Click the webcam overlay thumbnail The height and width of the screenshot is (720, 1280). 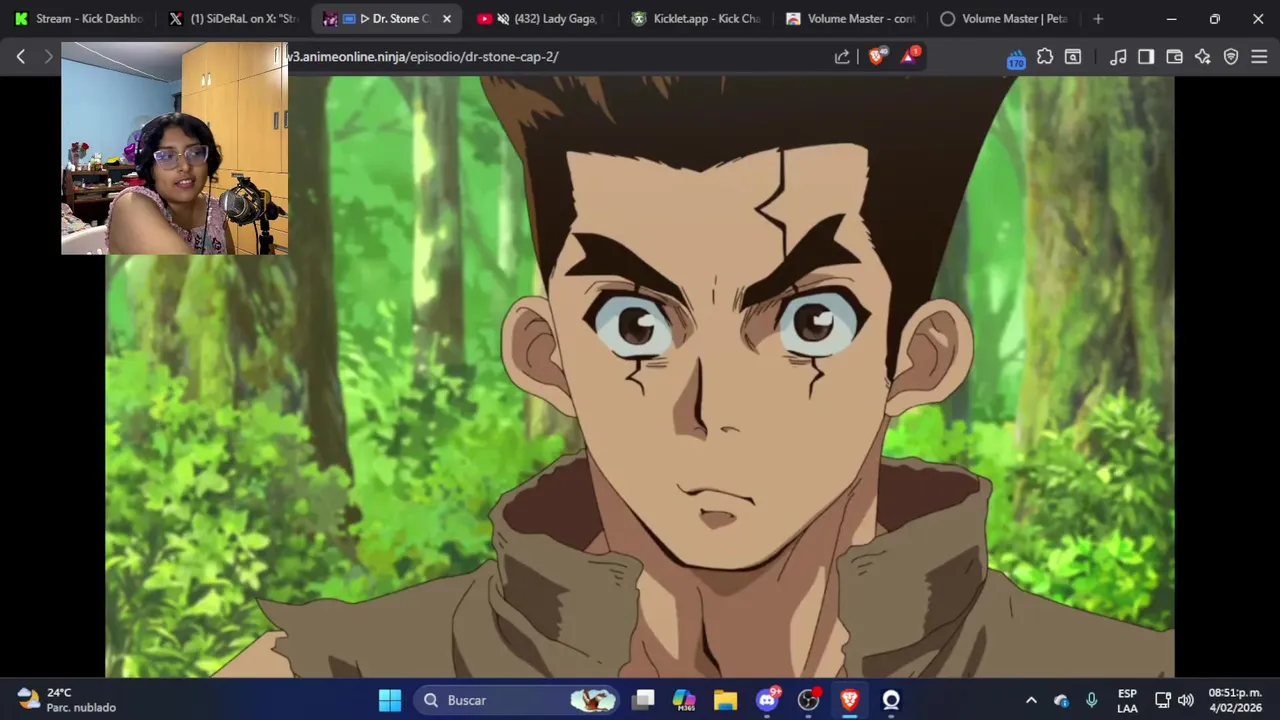(174, 148)
